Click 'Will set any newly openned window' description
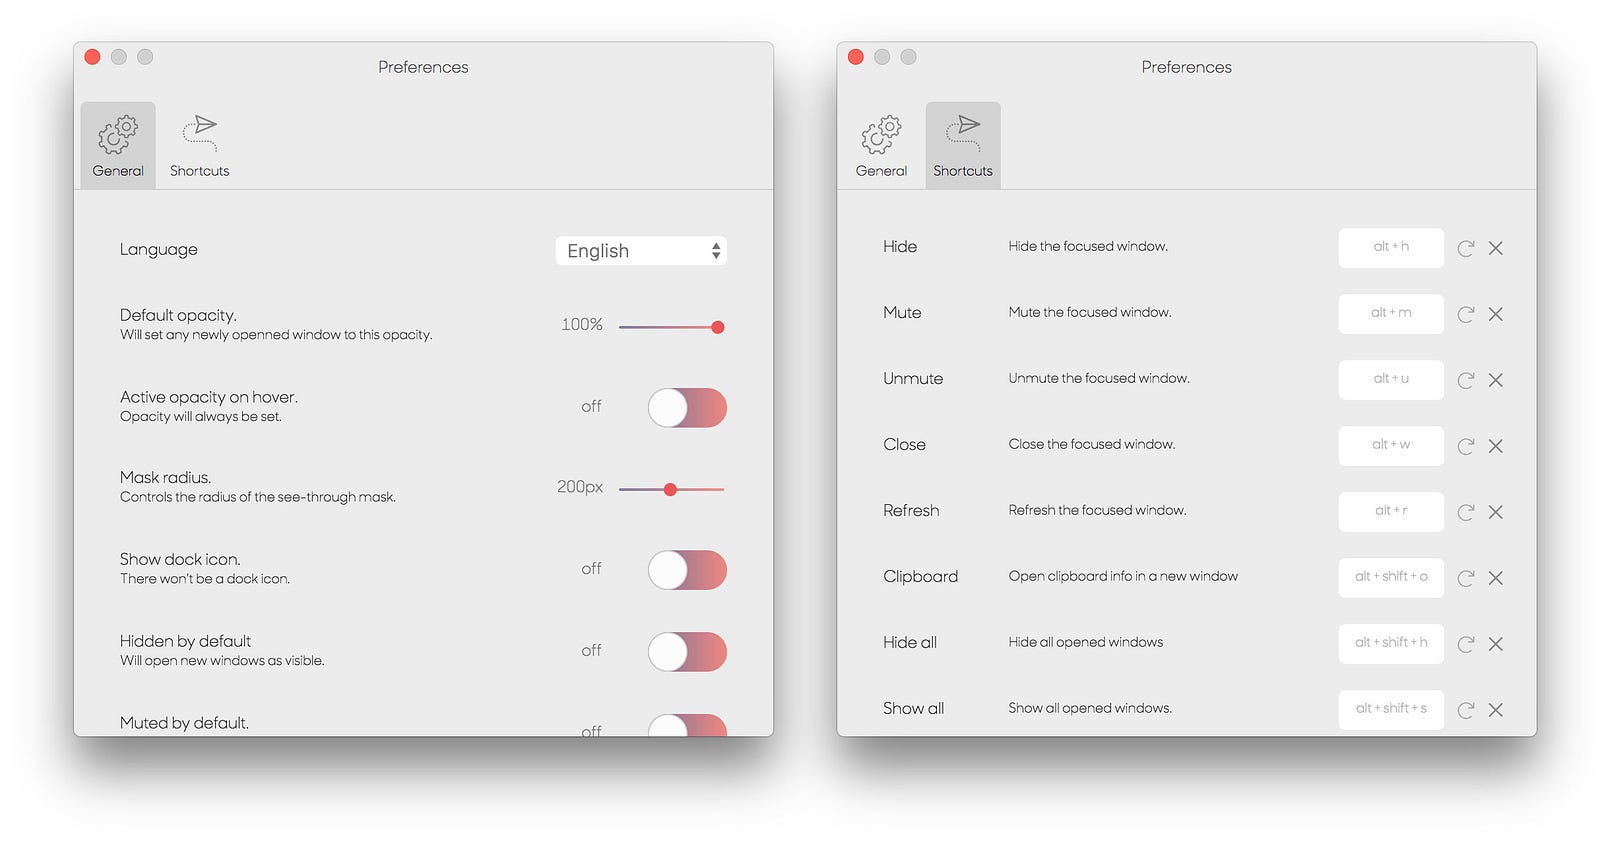Image resolution: width=1600 pixels, height=842 pixels. [276, 335]
